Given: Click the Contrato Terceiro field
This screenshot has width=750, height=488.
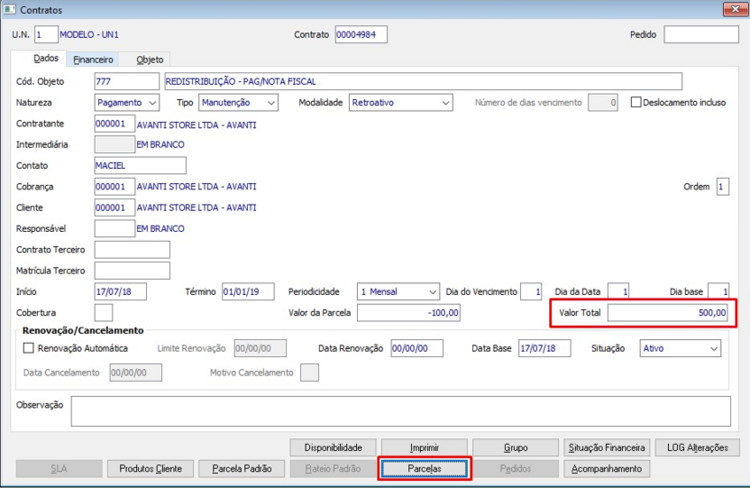Looking at the screenshot, I should click(132, 250).
